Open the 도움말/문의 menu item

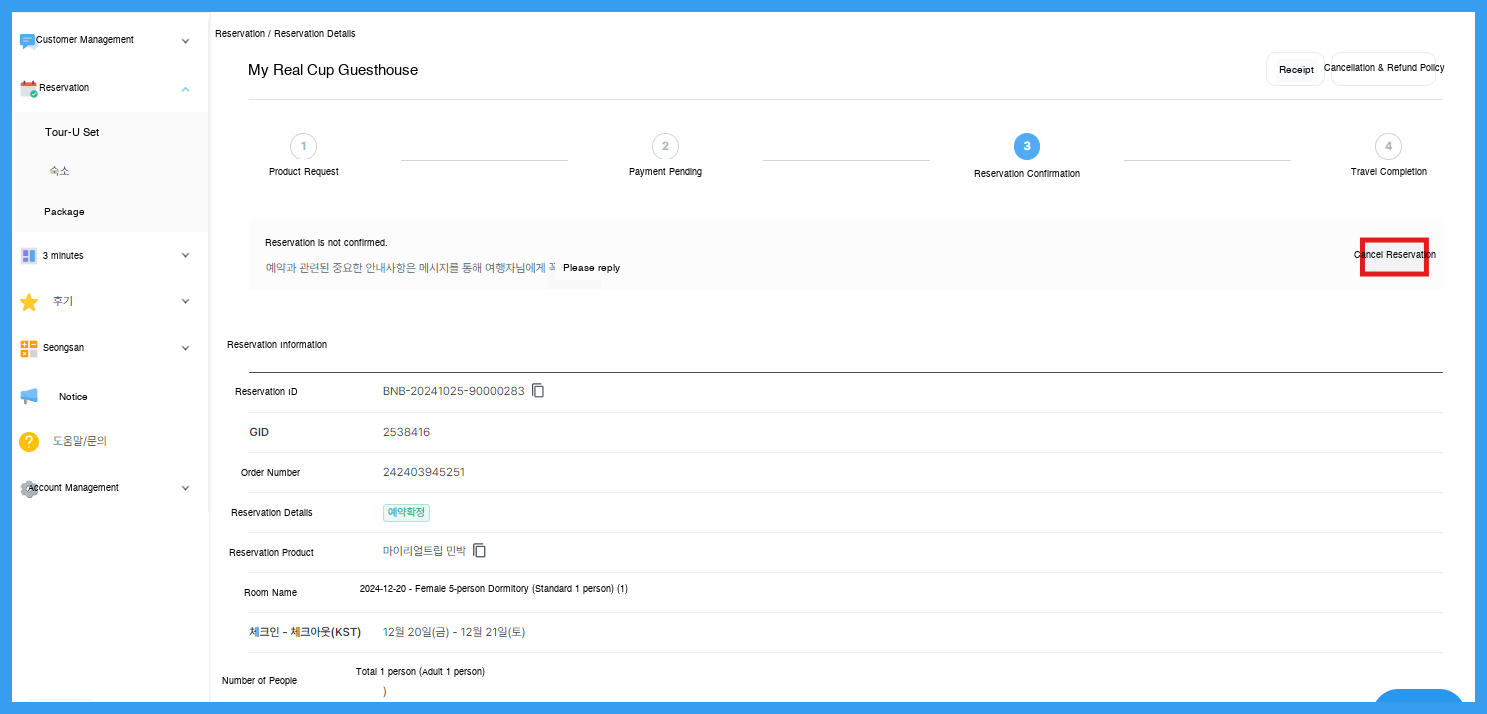[80, 441]
